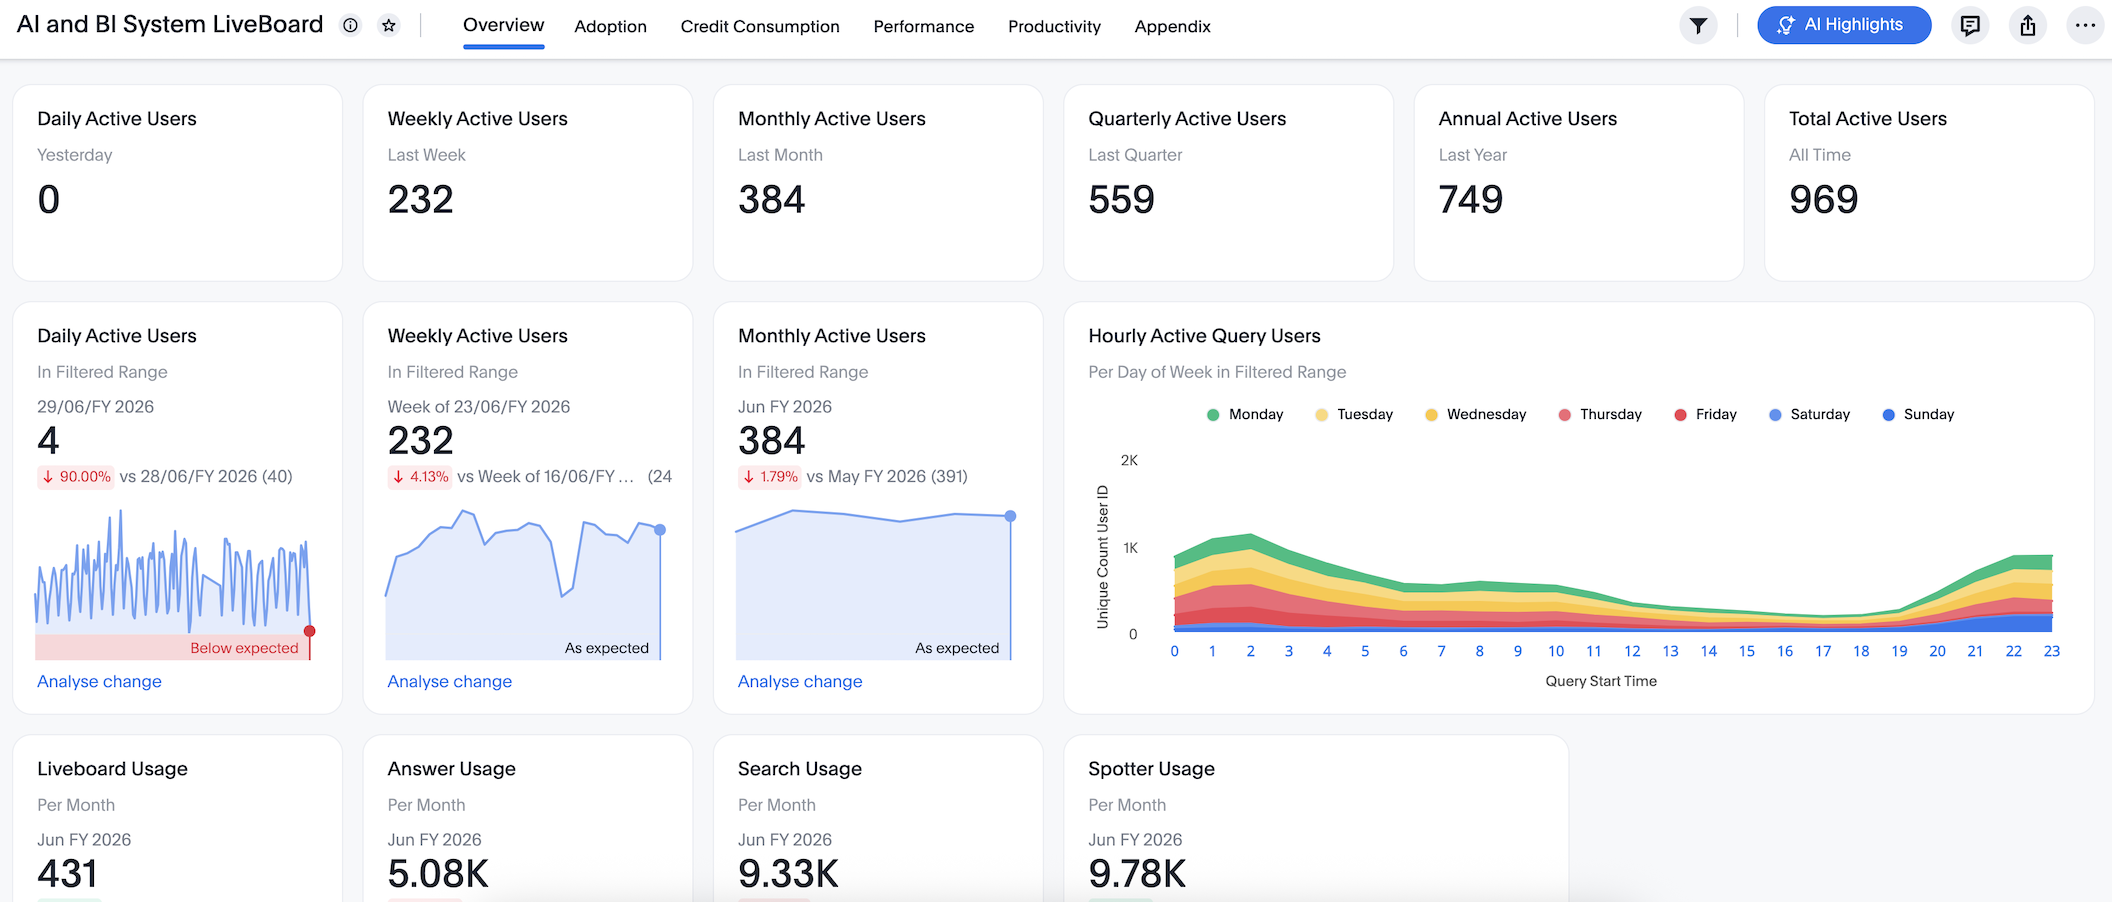
Task: Open the more options ellipsis menu
Action: [2085, 26]
